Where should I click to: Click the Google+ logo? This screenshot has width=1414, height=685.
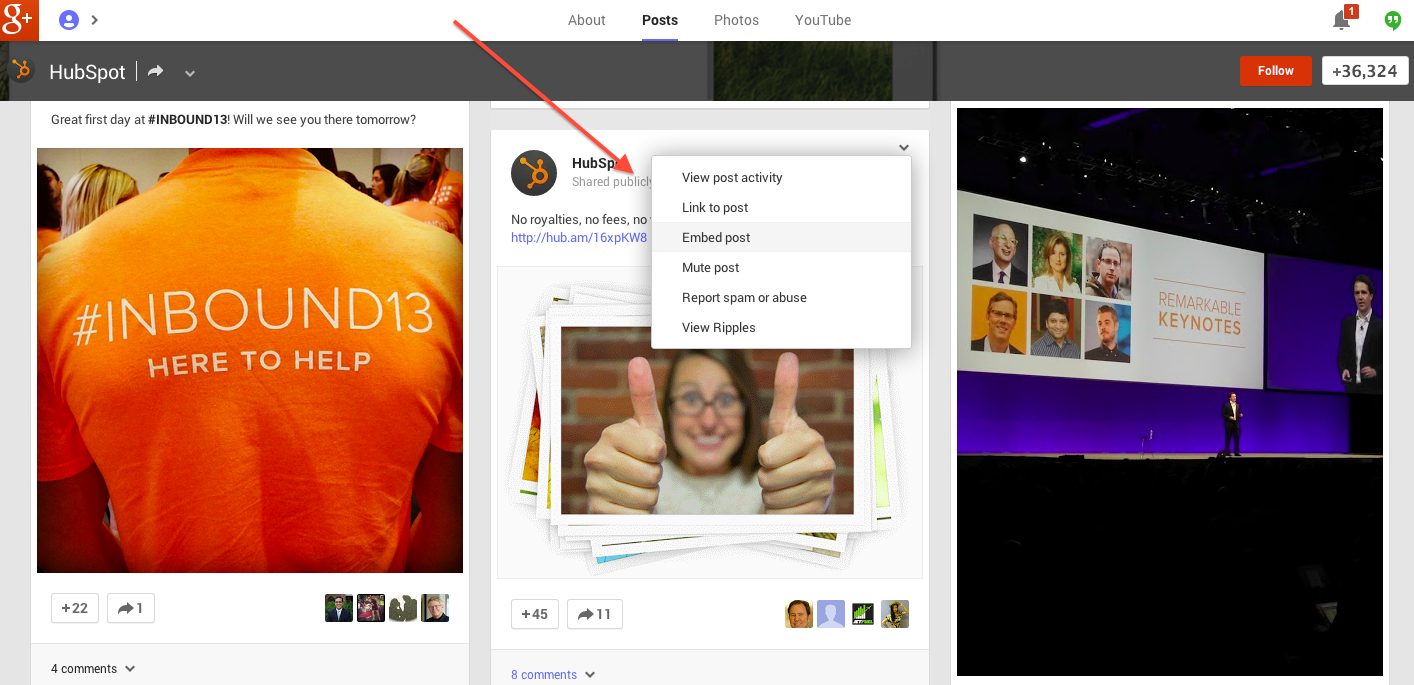click(x=19, y=19)
